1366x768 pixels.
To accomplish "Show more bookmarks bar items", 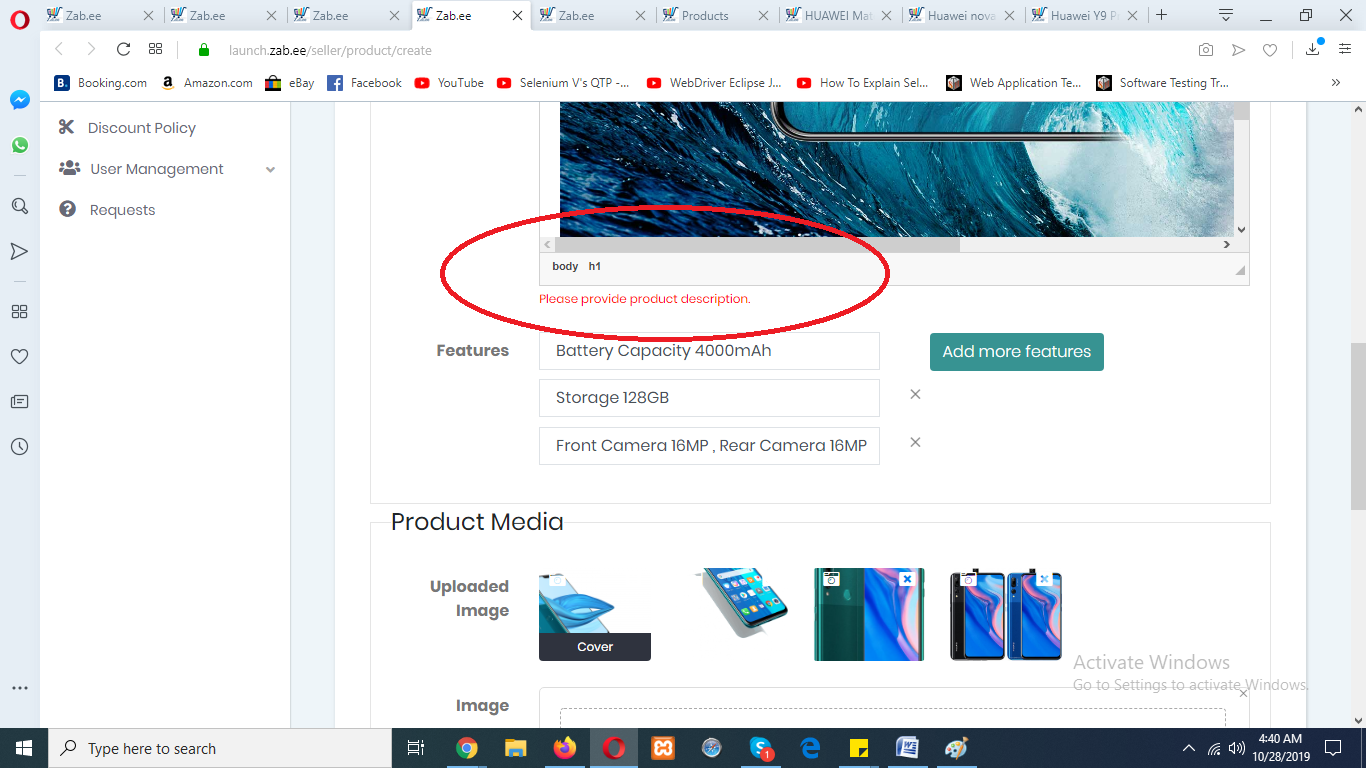I will 1335,83.
